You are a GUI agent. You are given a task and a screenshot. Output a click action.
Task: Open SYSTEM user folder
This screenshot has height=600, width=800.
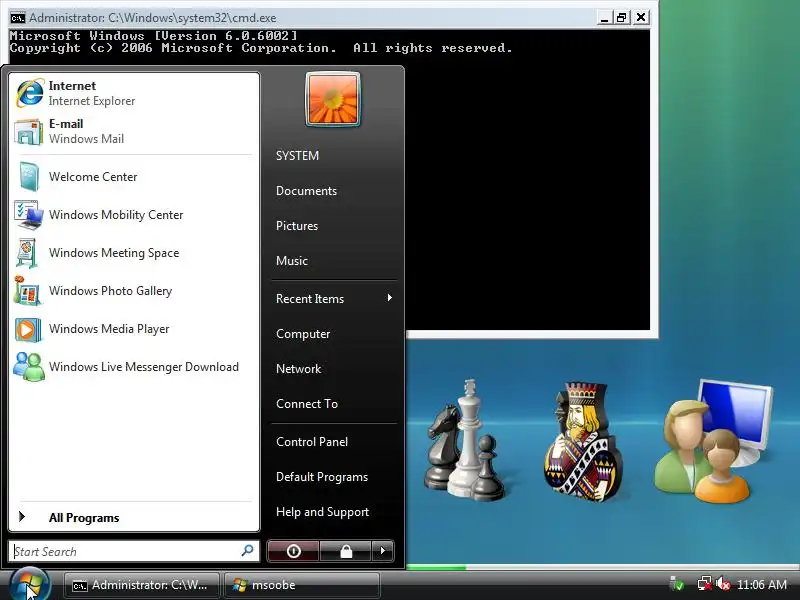tap(297, 156)
